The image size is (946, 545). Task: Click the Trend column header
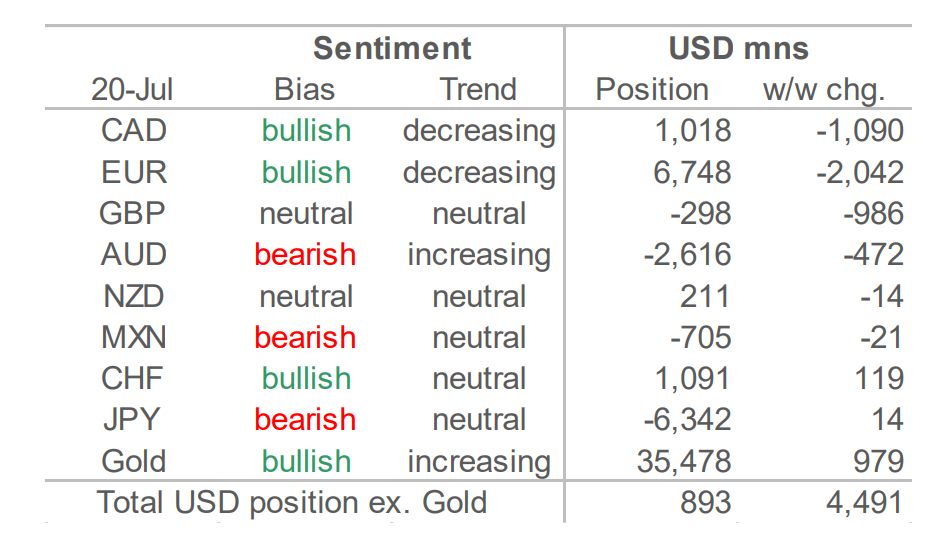[478, 90]
